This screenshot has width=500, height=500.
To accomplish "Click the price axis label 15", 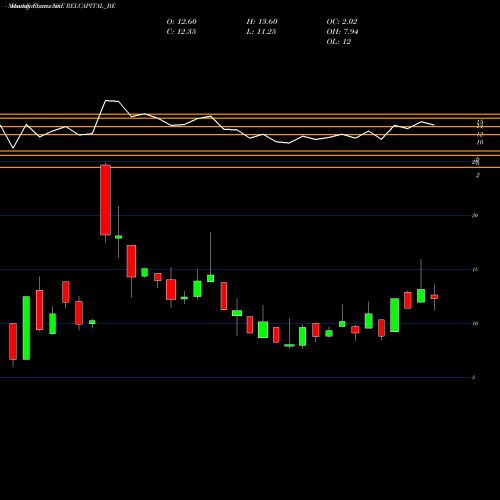I will click(x=475, y=270).
